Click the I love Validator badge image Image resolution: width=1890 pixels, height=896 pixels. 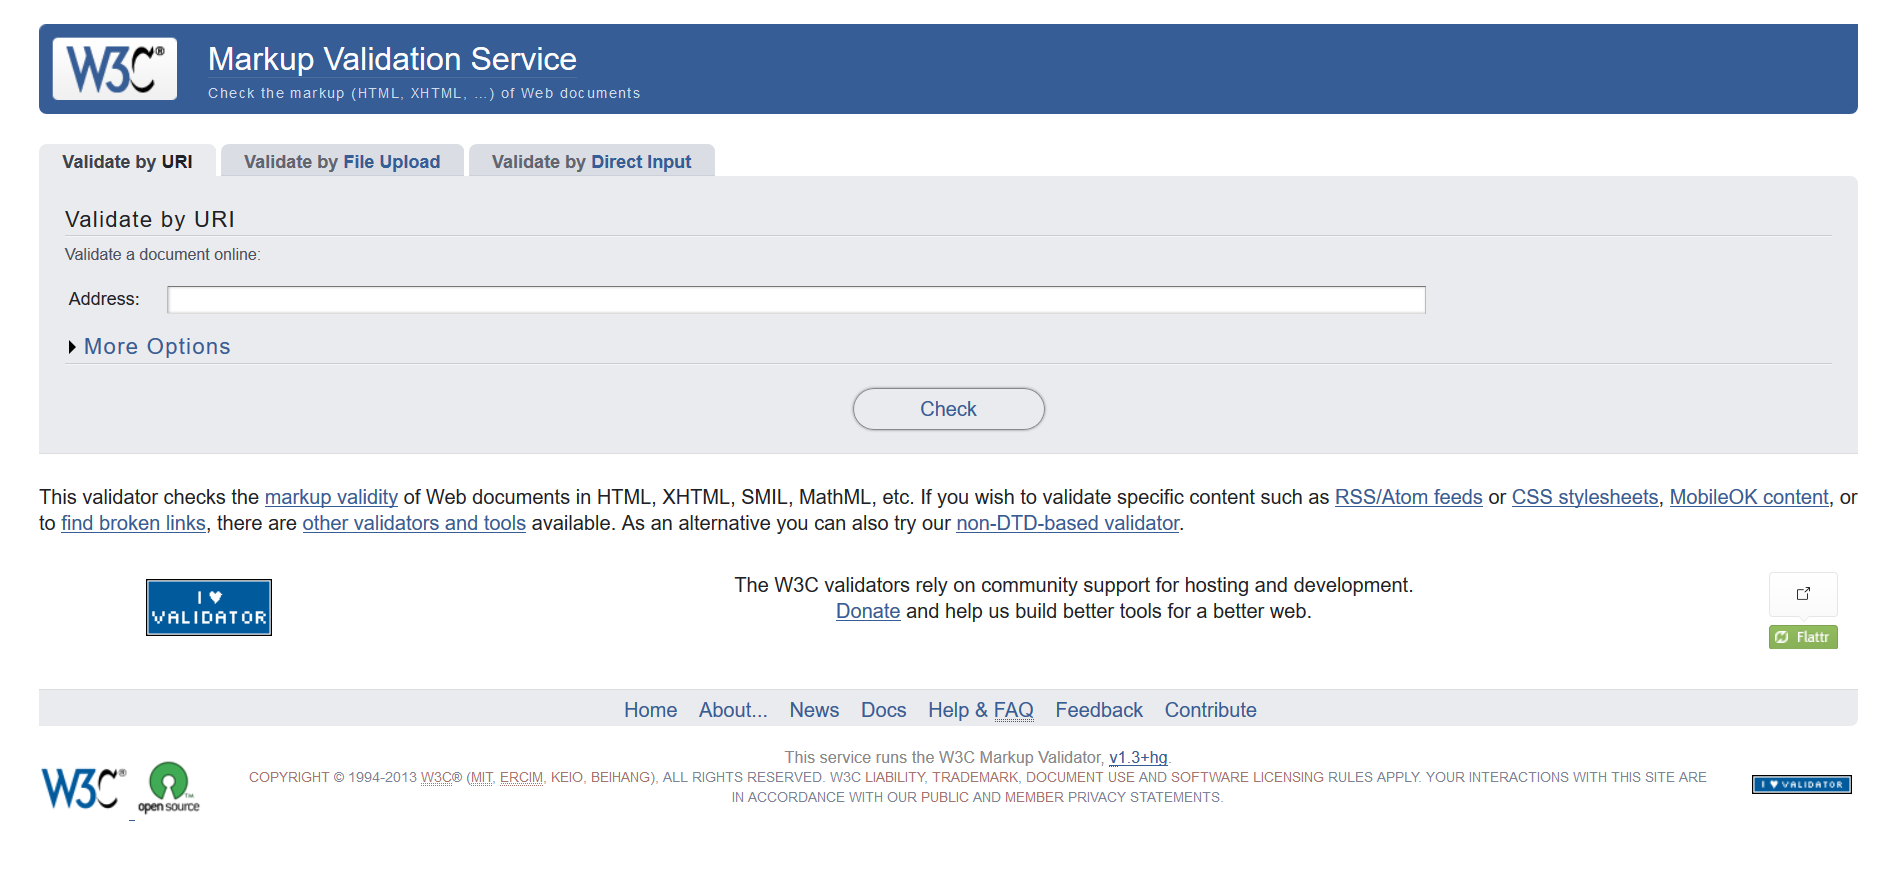[x=209, y=607]
